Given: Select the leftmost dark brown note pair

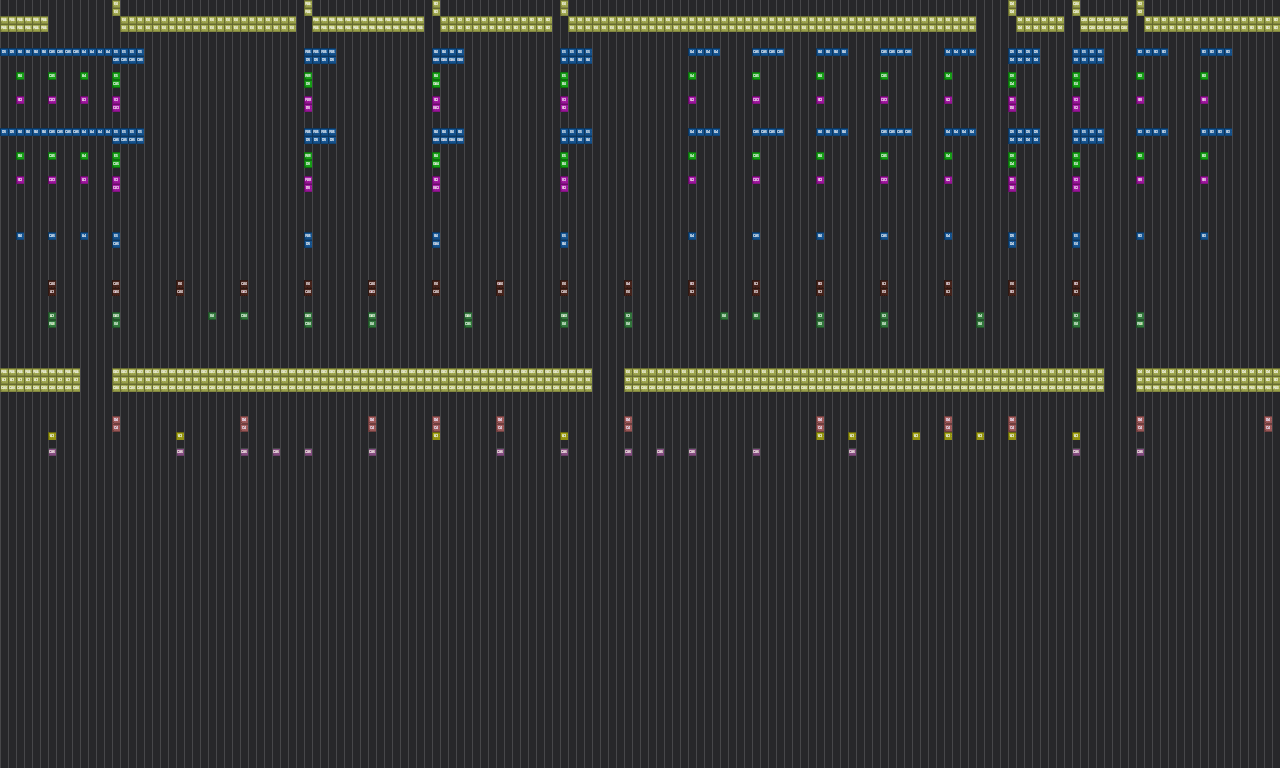Looking at the screenshot, I should coord(52,288).
